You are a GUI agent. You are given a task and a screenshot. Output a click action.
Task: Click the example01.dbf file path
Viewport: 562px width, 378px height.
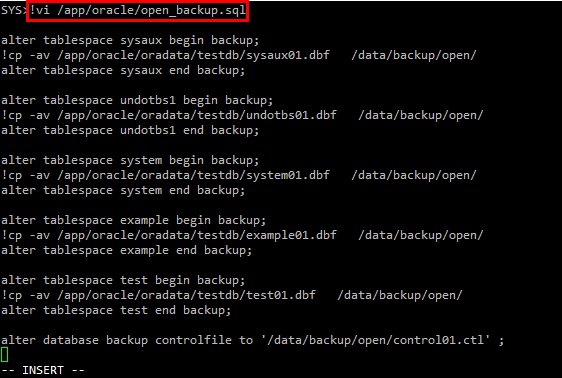tap(197, 235)
